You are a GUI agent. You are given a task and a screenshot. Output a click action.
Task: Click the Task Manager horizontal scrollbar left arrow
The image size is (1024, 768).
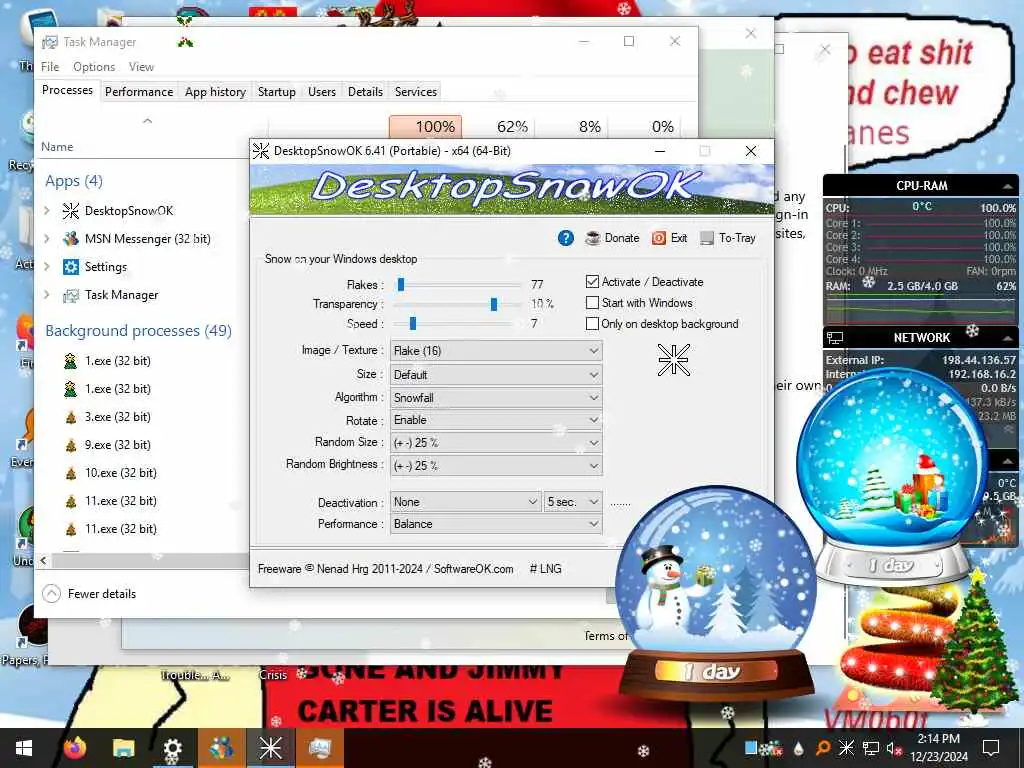[x=43, y=560]
